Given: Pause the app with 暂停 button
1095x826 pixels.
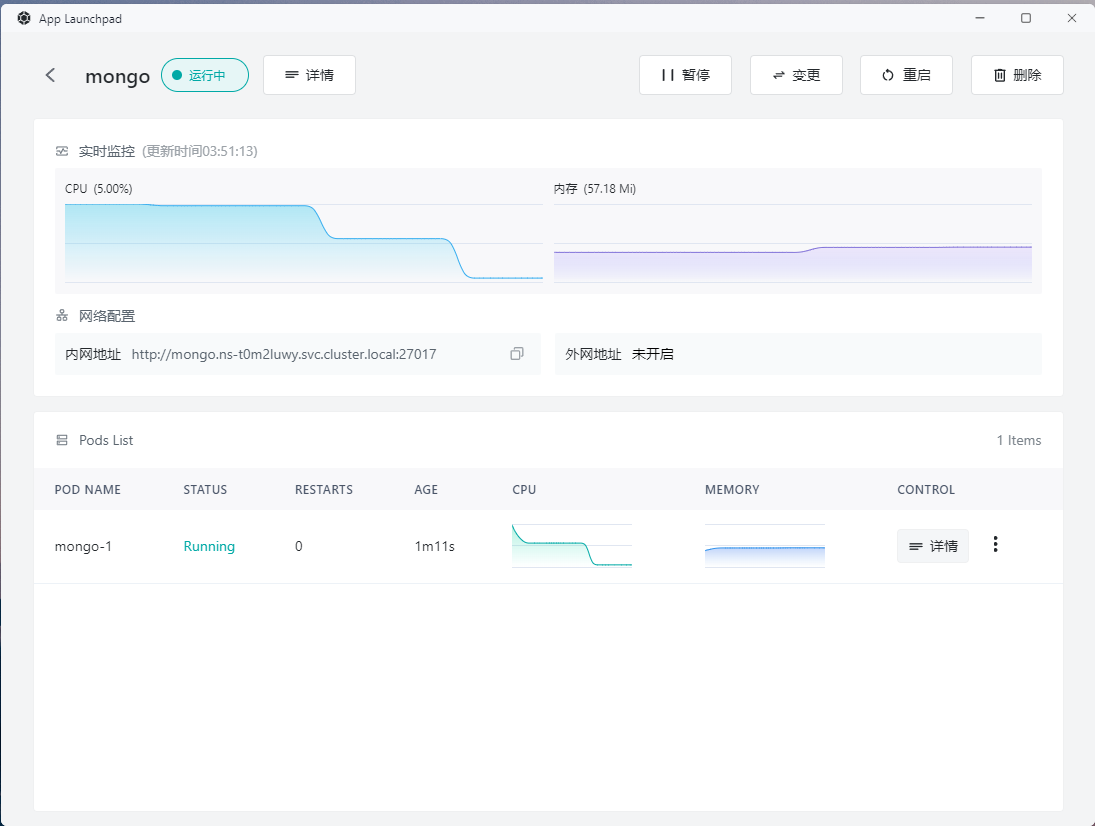Looking at the screenshot, I should pyautogui.click(x=685, y=75).
